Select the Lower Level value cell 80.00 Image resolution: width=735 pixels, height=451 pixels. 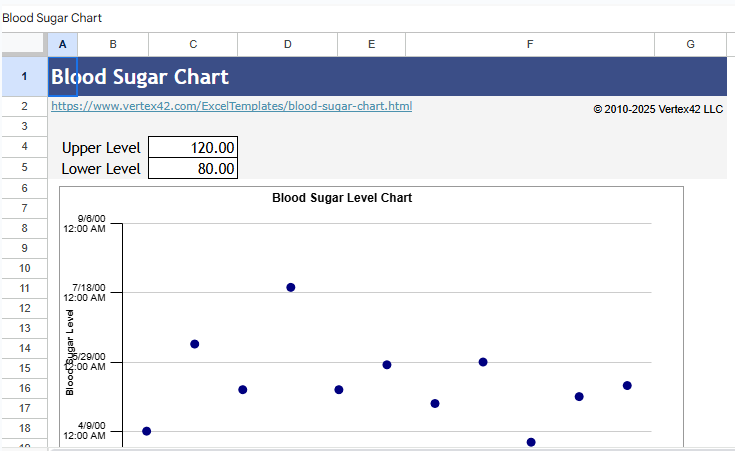[x=193, y=169]
